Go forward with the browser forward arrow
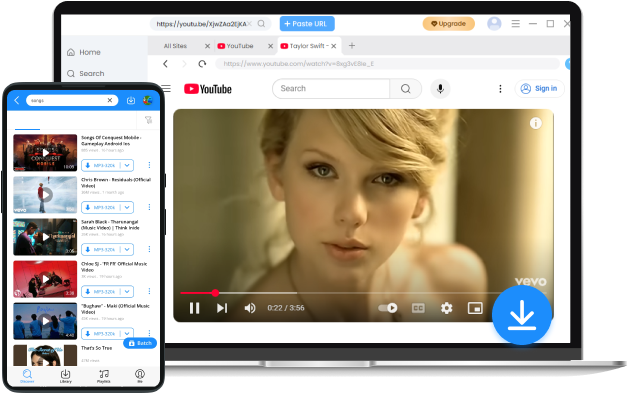This screenshot has width=628, height=394. [184, 64]
